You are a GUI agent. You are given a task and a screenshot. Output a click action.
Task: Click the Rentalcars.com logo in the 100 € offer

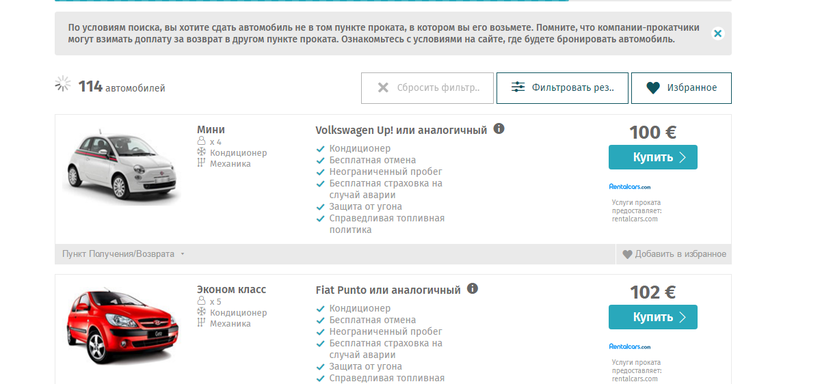[630, 186]
